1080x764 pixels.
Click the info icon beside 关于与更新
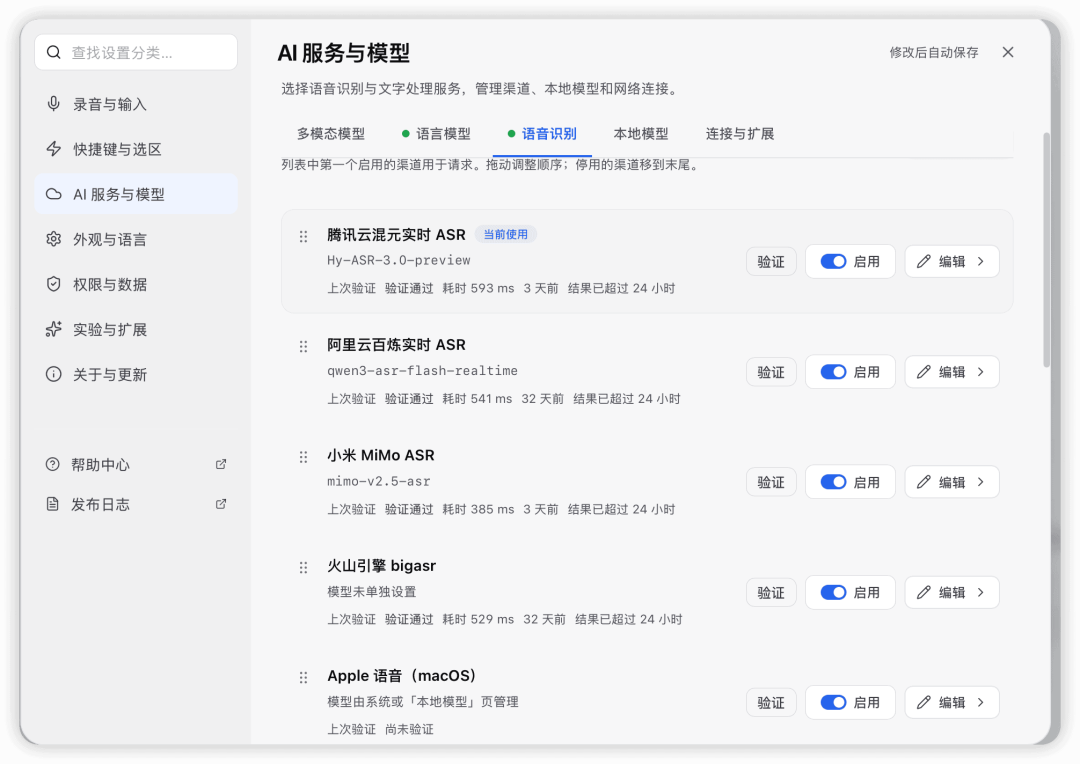click(54, 374)
